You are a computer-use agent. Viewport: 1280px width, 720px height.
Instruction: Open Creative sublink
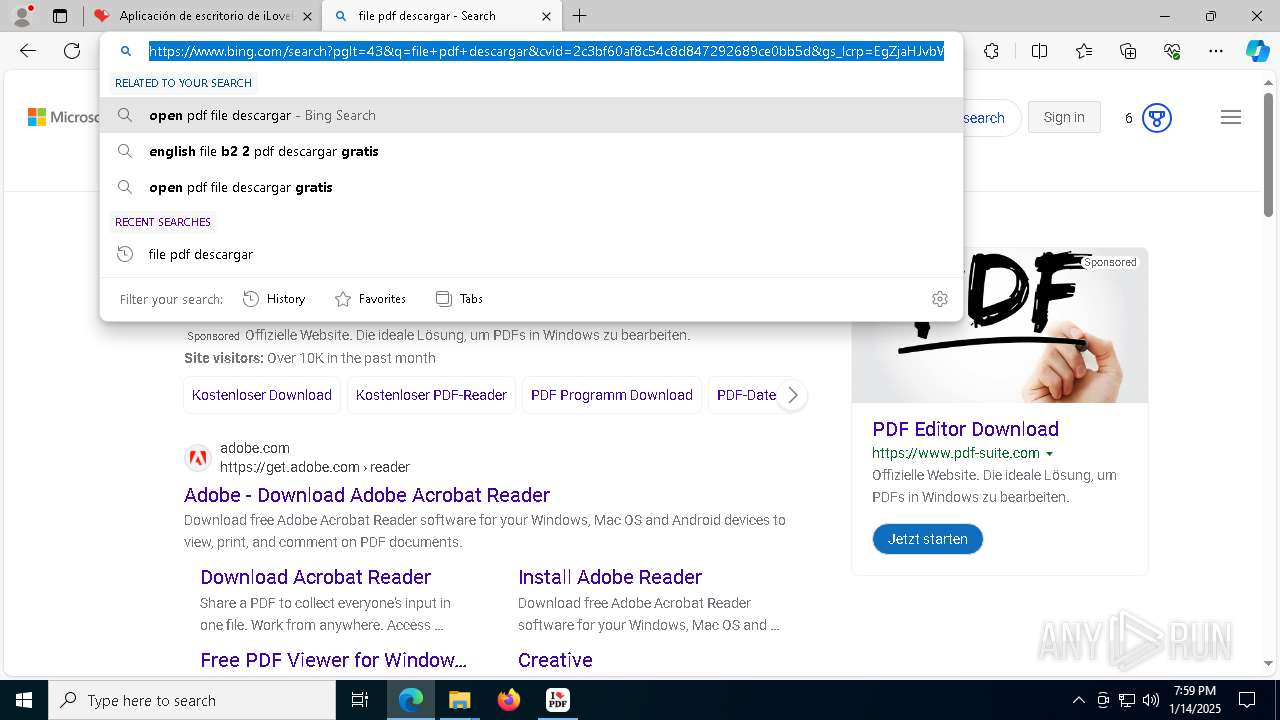tap(555, 660)
